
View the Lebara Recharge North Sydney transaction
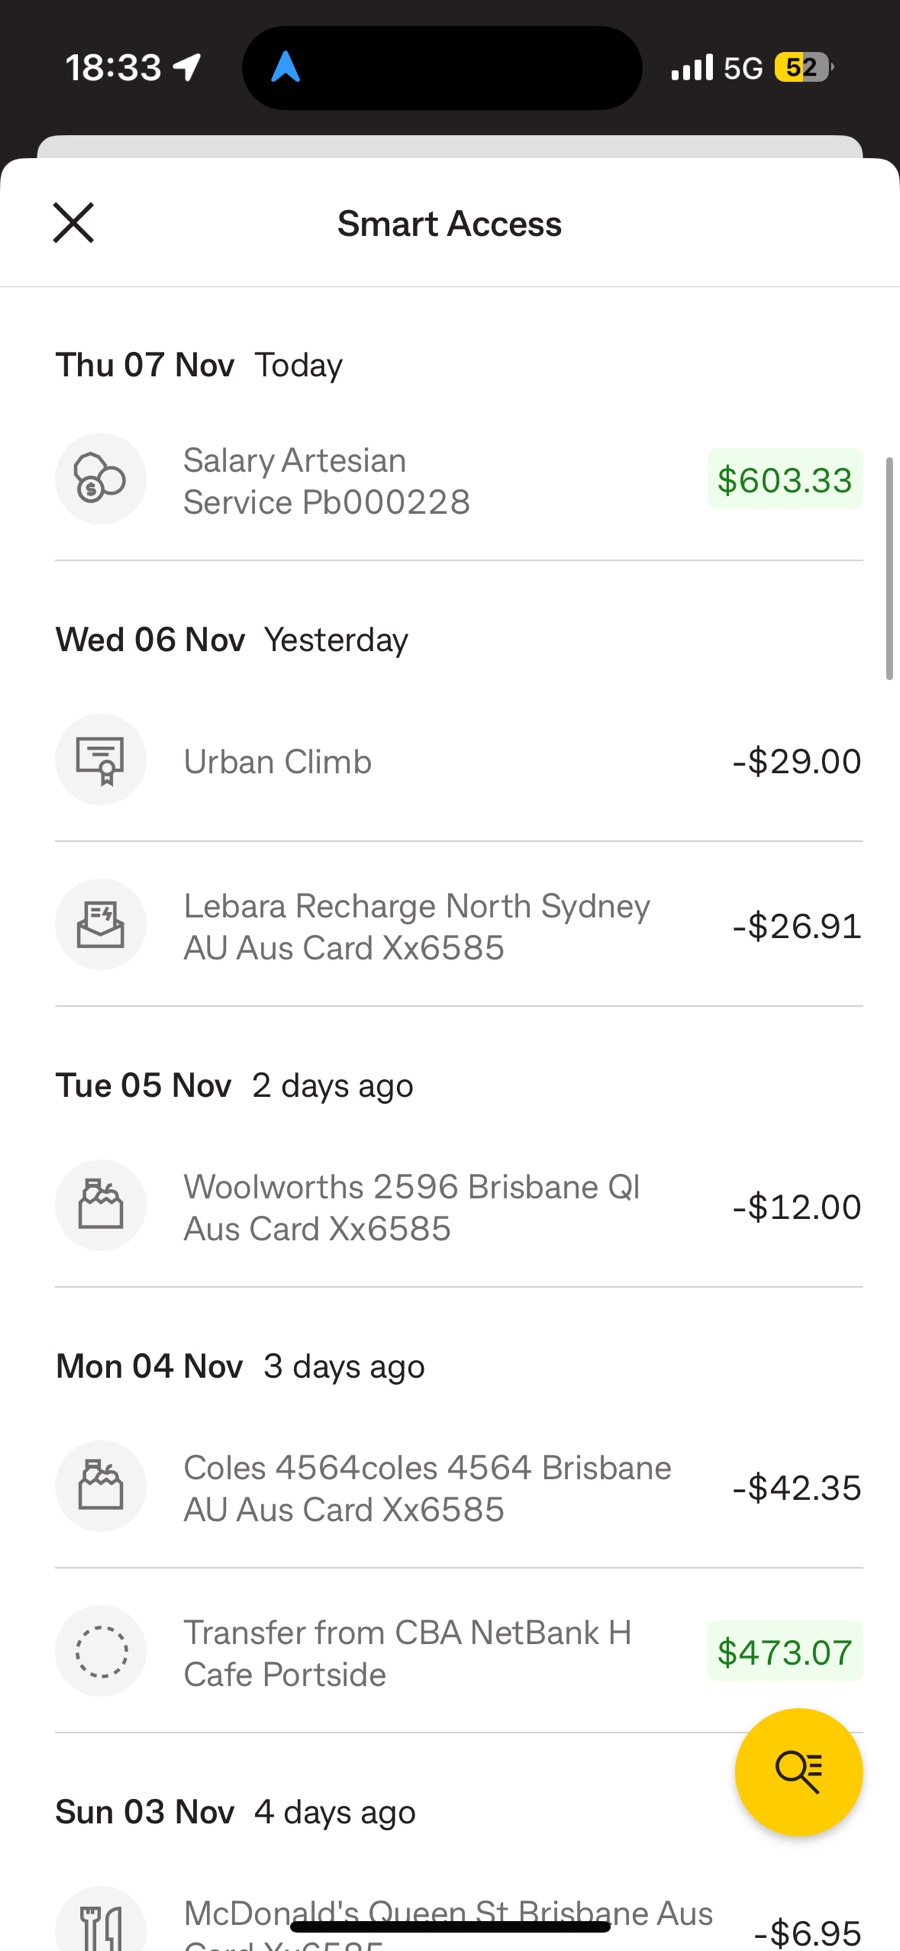[x=459, y=926]
